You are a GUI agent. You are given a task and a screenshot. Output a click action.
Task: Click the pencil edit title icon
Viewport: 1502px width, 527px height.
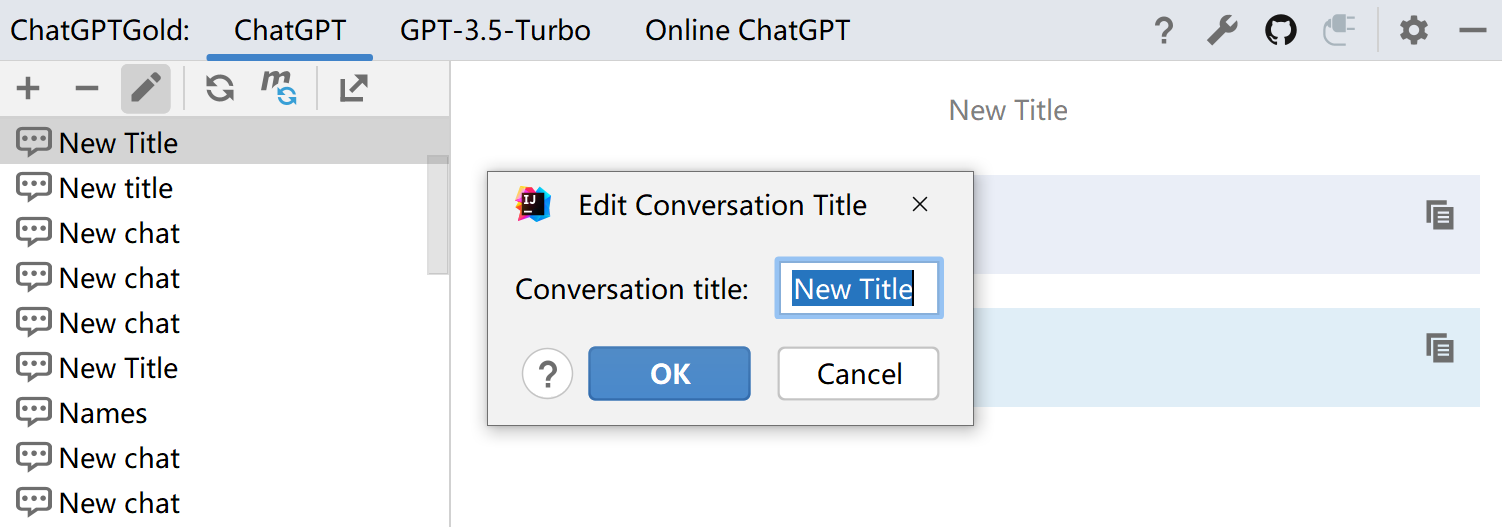(x=146, y=89)
